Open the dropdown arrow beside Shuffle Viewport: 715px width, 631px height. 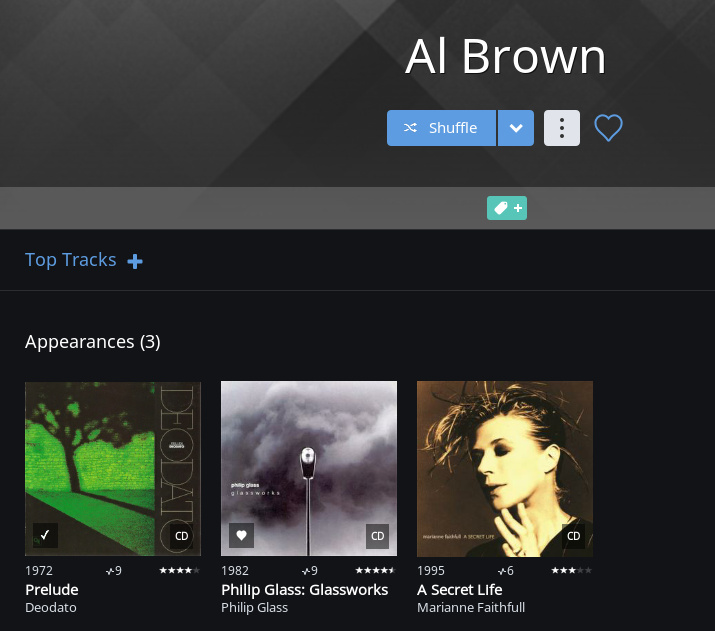516,128
